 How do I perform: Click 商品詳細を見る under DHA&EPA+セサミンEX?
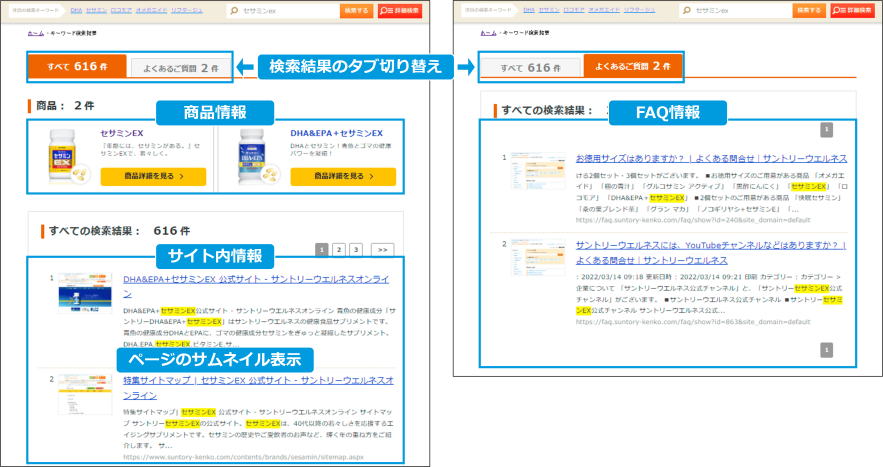tap(343, 176)
